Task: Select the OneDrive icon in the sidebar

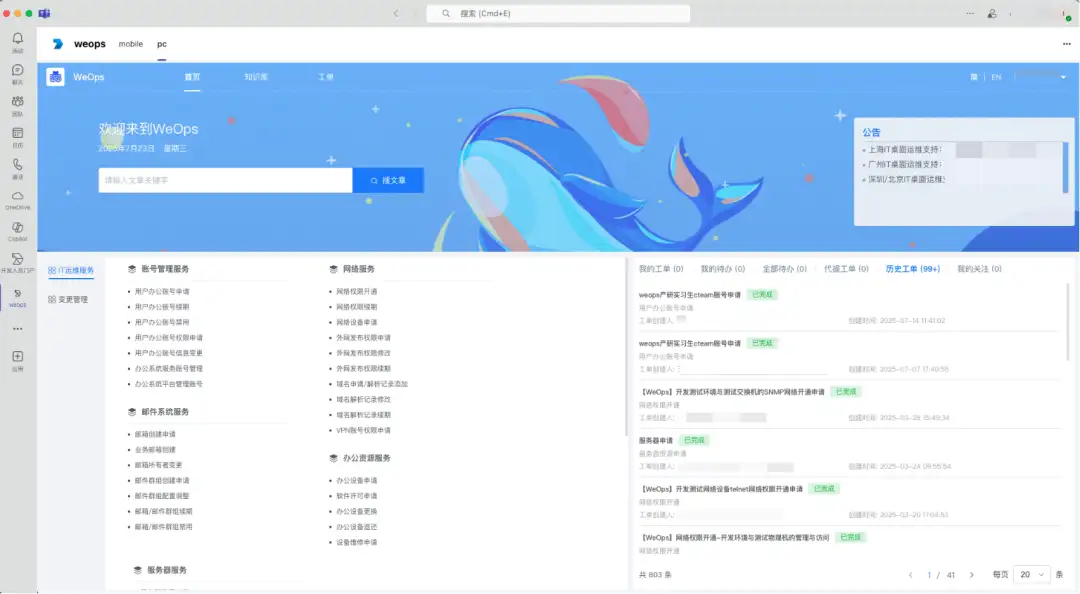Action: (16, 196)
